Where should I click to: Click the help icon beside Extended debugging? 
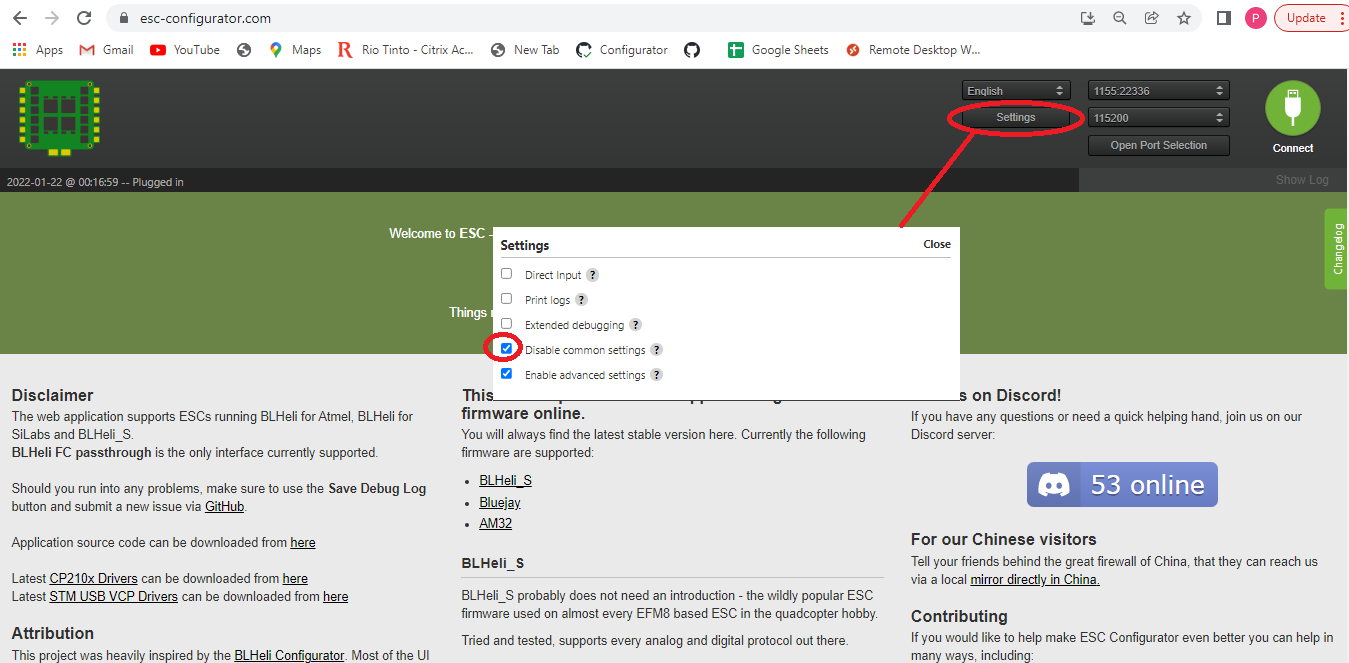(x=635, y=325)
